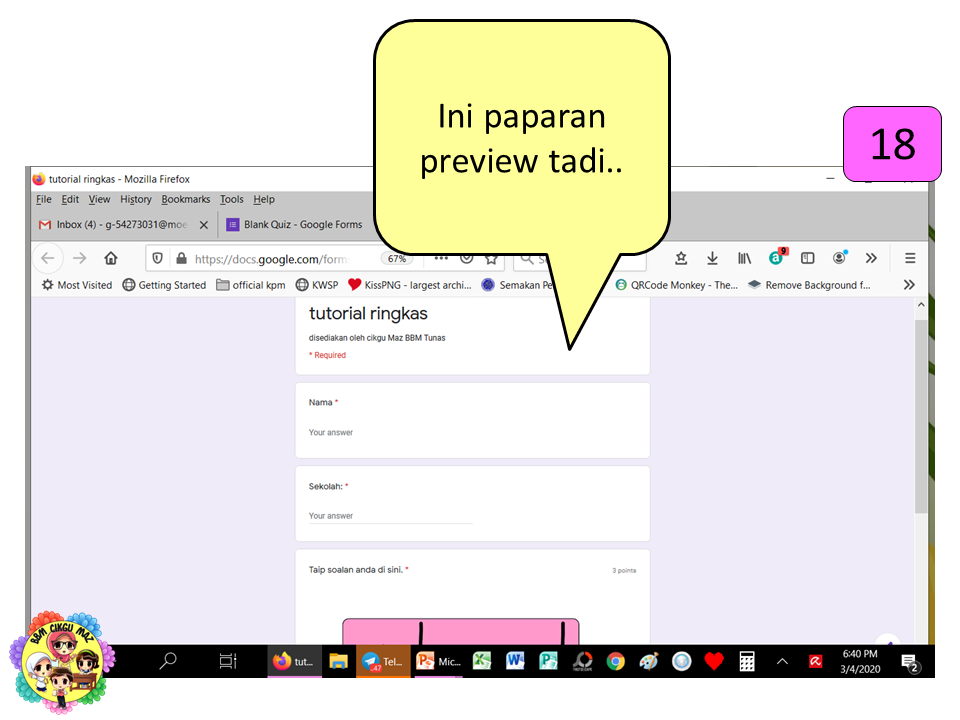Screen dimensions: 960x720
Task: Open Chrome from the taskbar
Action: click(615, 661)
